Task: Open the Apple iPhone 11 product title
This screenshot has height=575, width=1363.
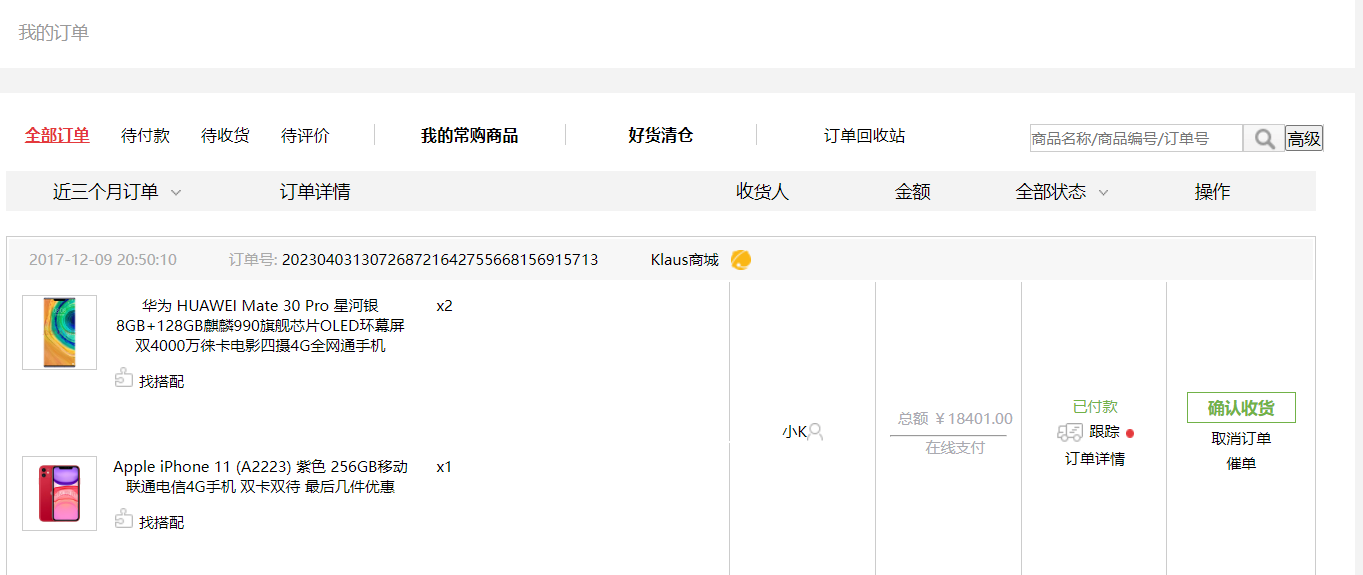Action: pos(260,477)
